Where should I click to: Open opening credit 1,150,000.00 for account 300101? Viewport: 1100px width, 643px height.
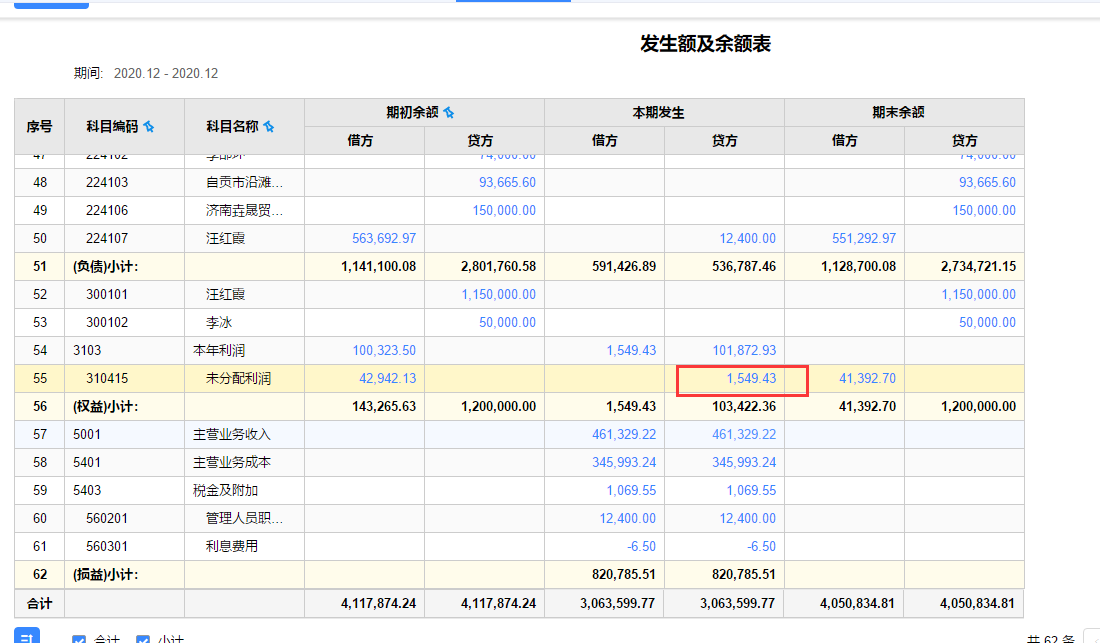[x=498, y=295]
